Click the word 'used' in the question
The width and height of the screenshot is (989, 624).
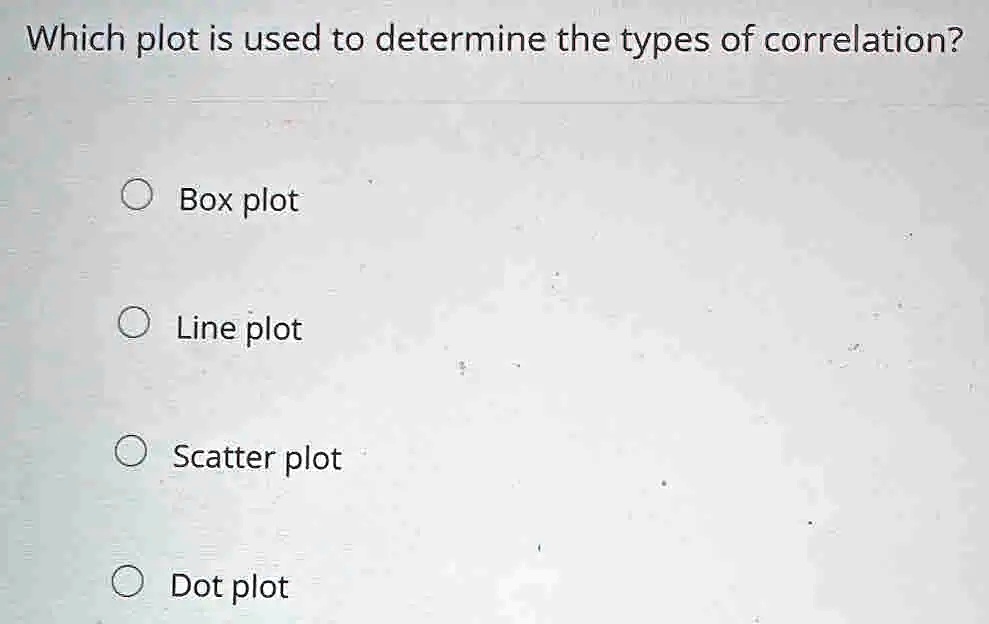coord(282,39)
